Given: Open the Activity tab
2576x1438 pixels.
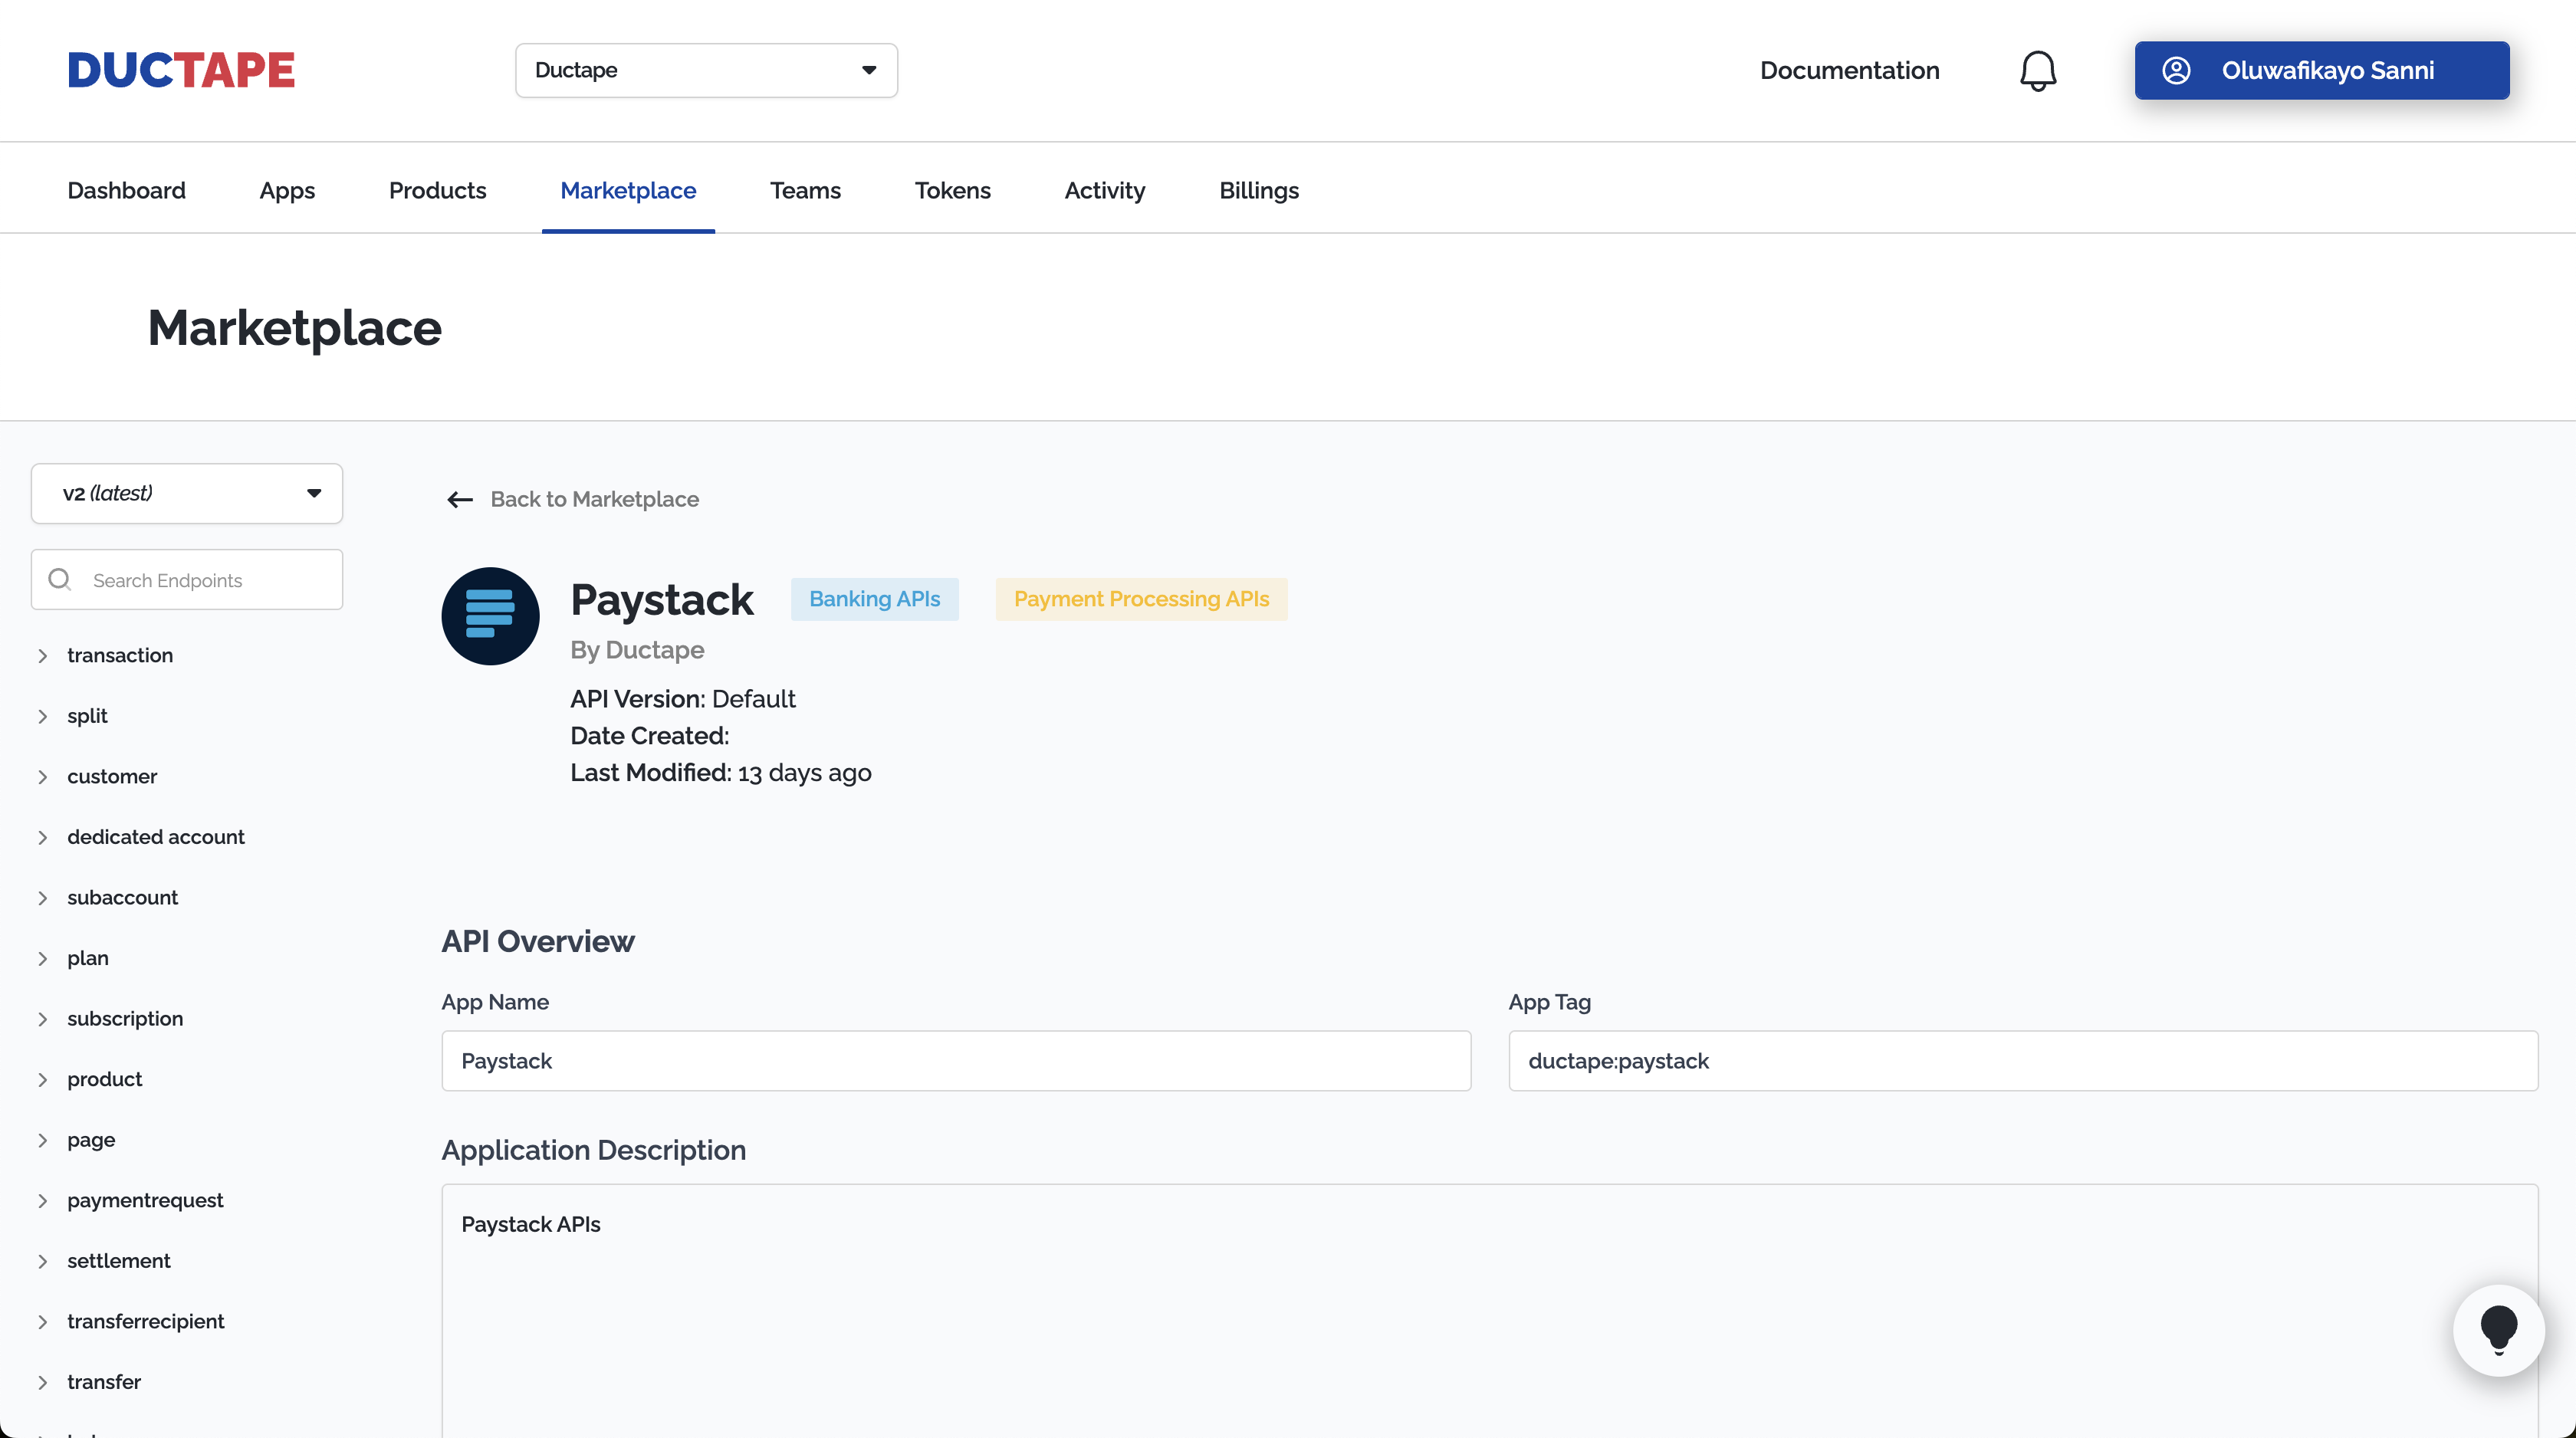Looking at the screenshot, I should click(x=1104, y=190).
